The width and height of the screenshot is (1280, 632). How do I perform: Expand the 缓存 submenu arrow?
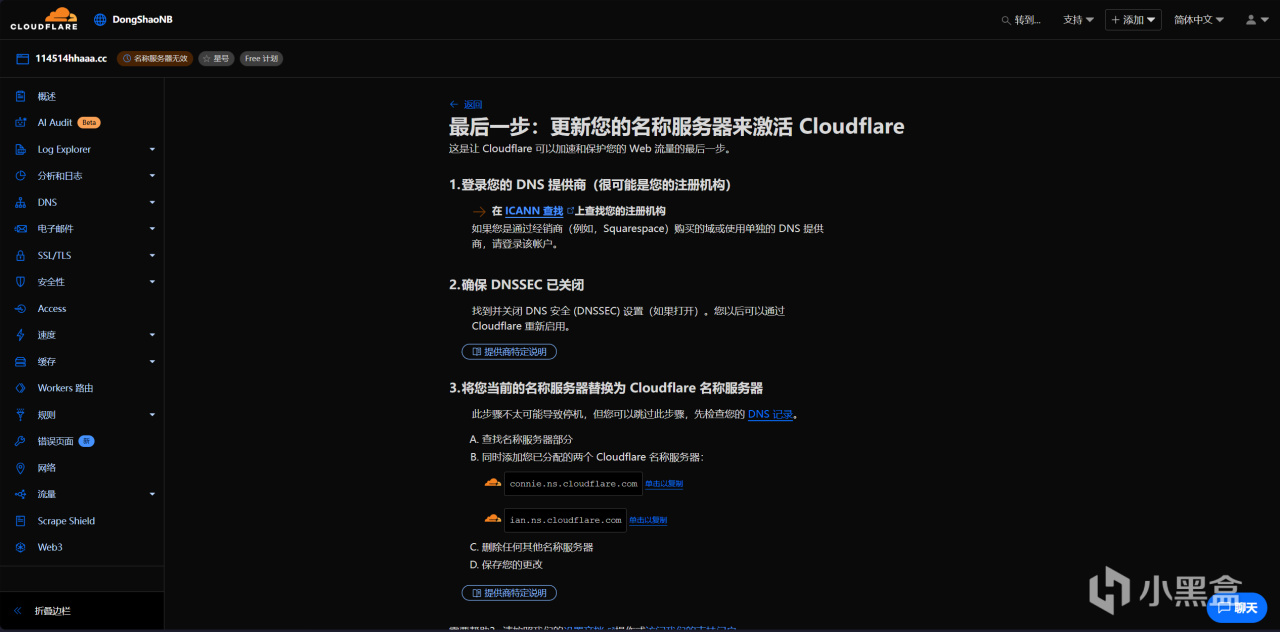coord(152,361)
